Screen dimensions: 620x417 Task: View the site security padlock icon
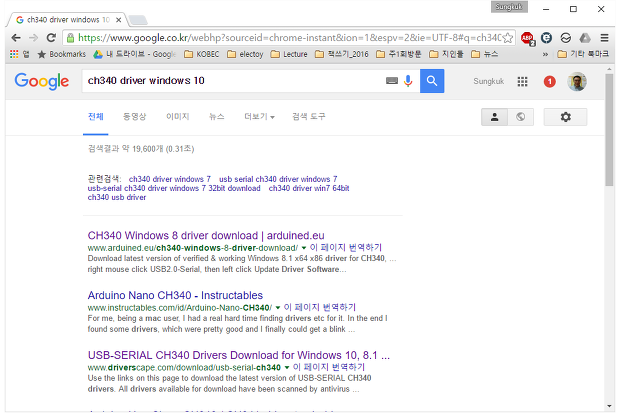point(70,38)
